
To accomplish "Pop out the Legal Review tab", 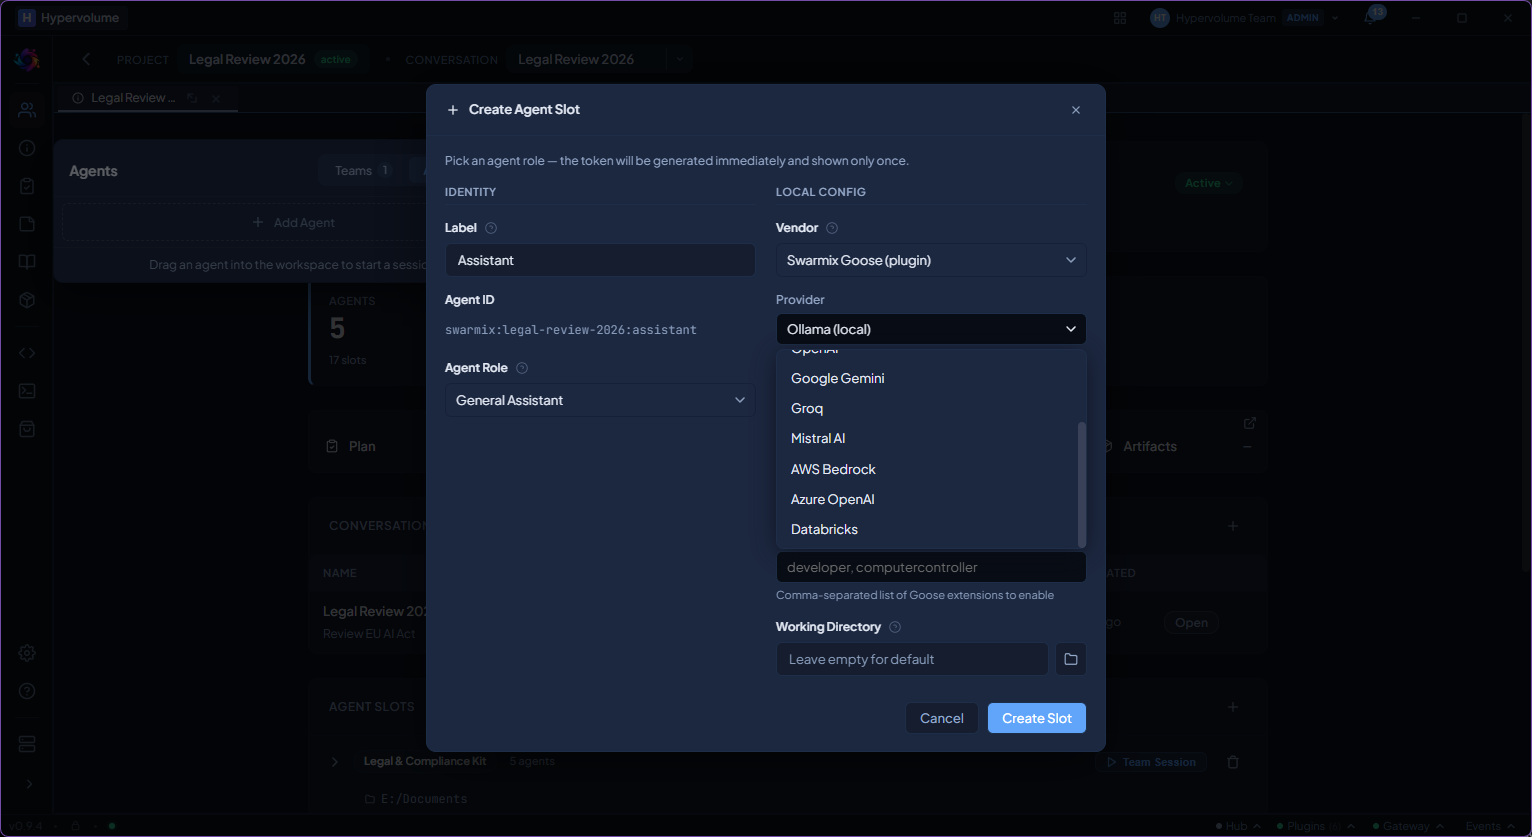I will click(x=193, y=98).
